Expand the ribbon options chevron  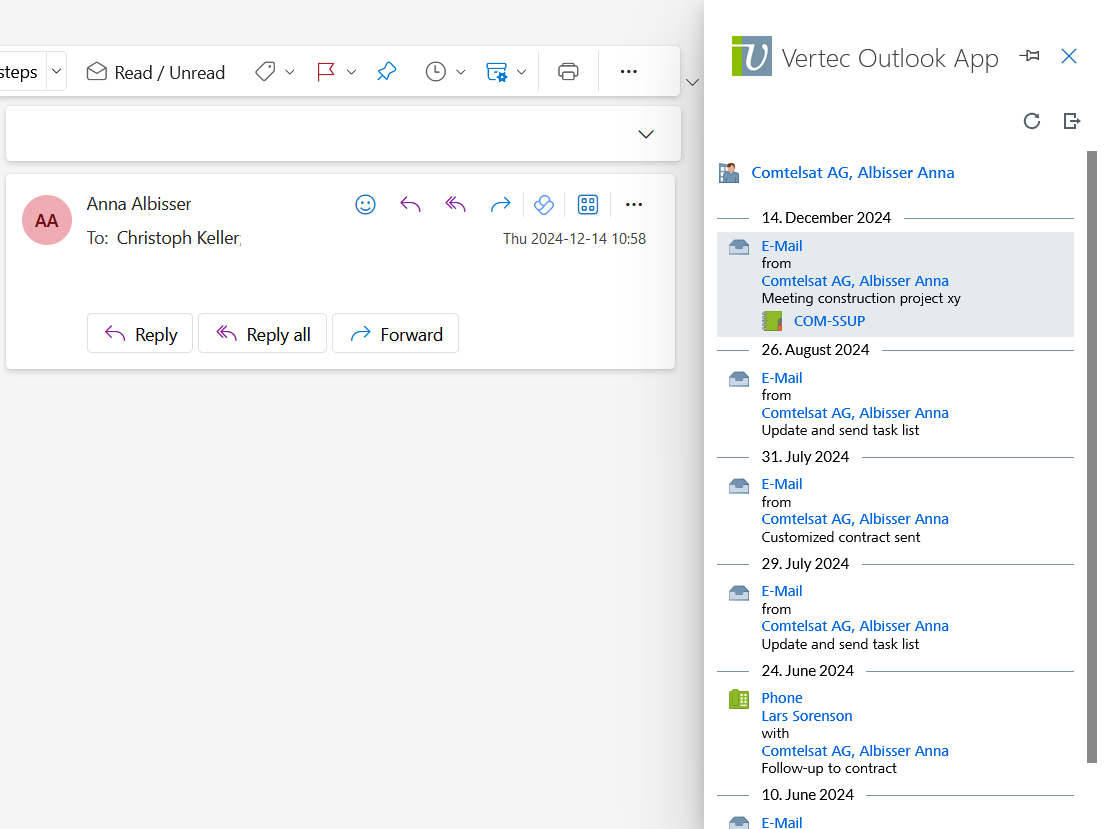pos(692,82)
